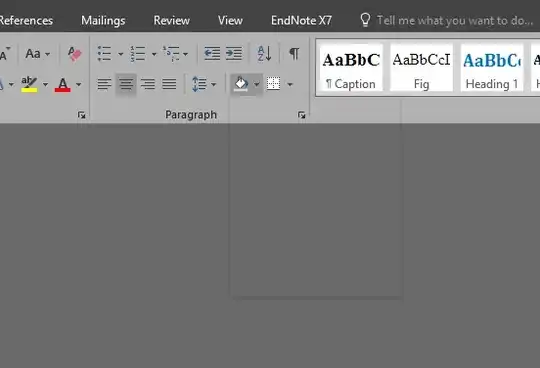Justify the paragraph text

(169, 84)
